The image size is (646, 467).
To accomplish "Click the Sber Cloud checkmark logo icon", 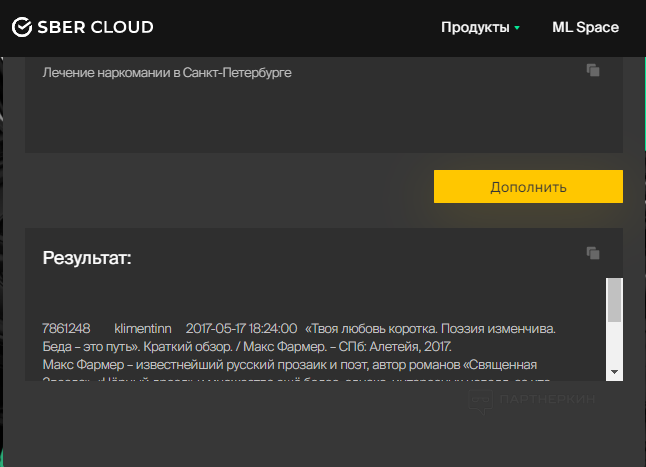I will [x=22, y=27].
